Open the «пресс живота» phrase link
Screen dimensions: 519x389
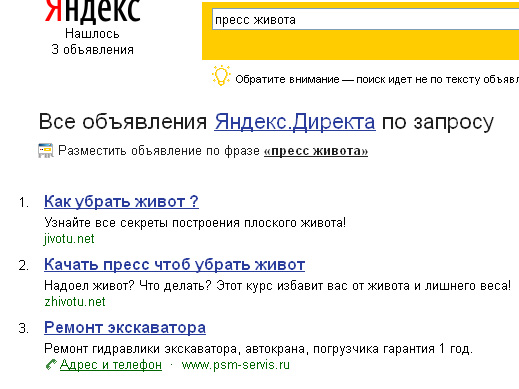click(x=316, y=151)
